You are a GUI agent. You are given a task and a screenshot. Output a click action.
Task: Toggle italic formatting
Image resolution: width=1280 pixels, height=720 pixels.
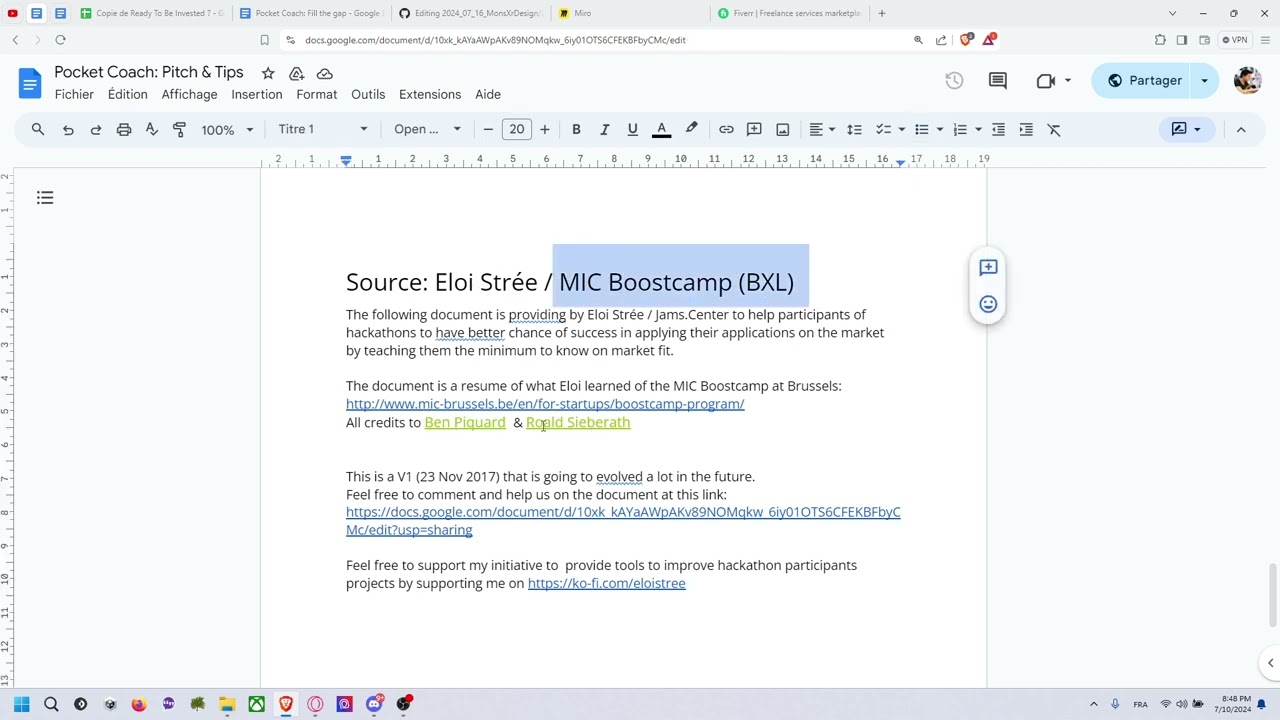tap(604, 129)
